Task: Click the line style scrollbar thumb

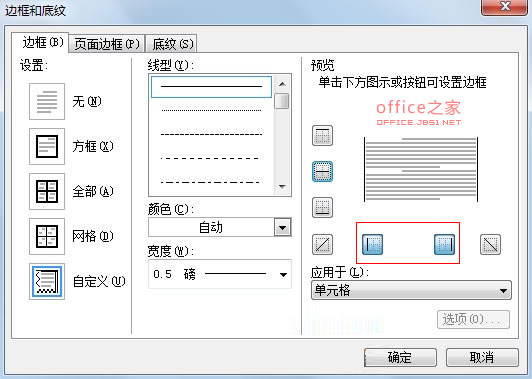Action: pos(282,101)
